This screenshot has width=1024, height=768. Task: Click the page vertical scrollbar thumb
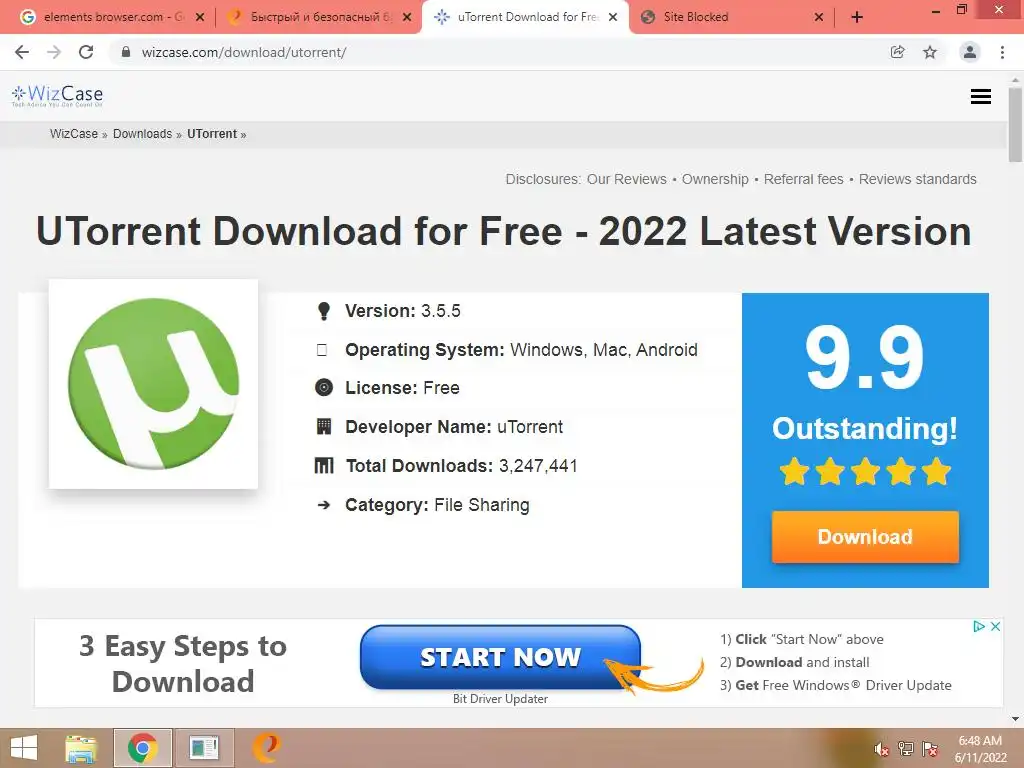tap(1015, 124)
